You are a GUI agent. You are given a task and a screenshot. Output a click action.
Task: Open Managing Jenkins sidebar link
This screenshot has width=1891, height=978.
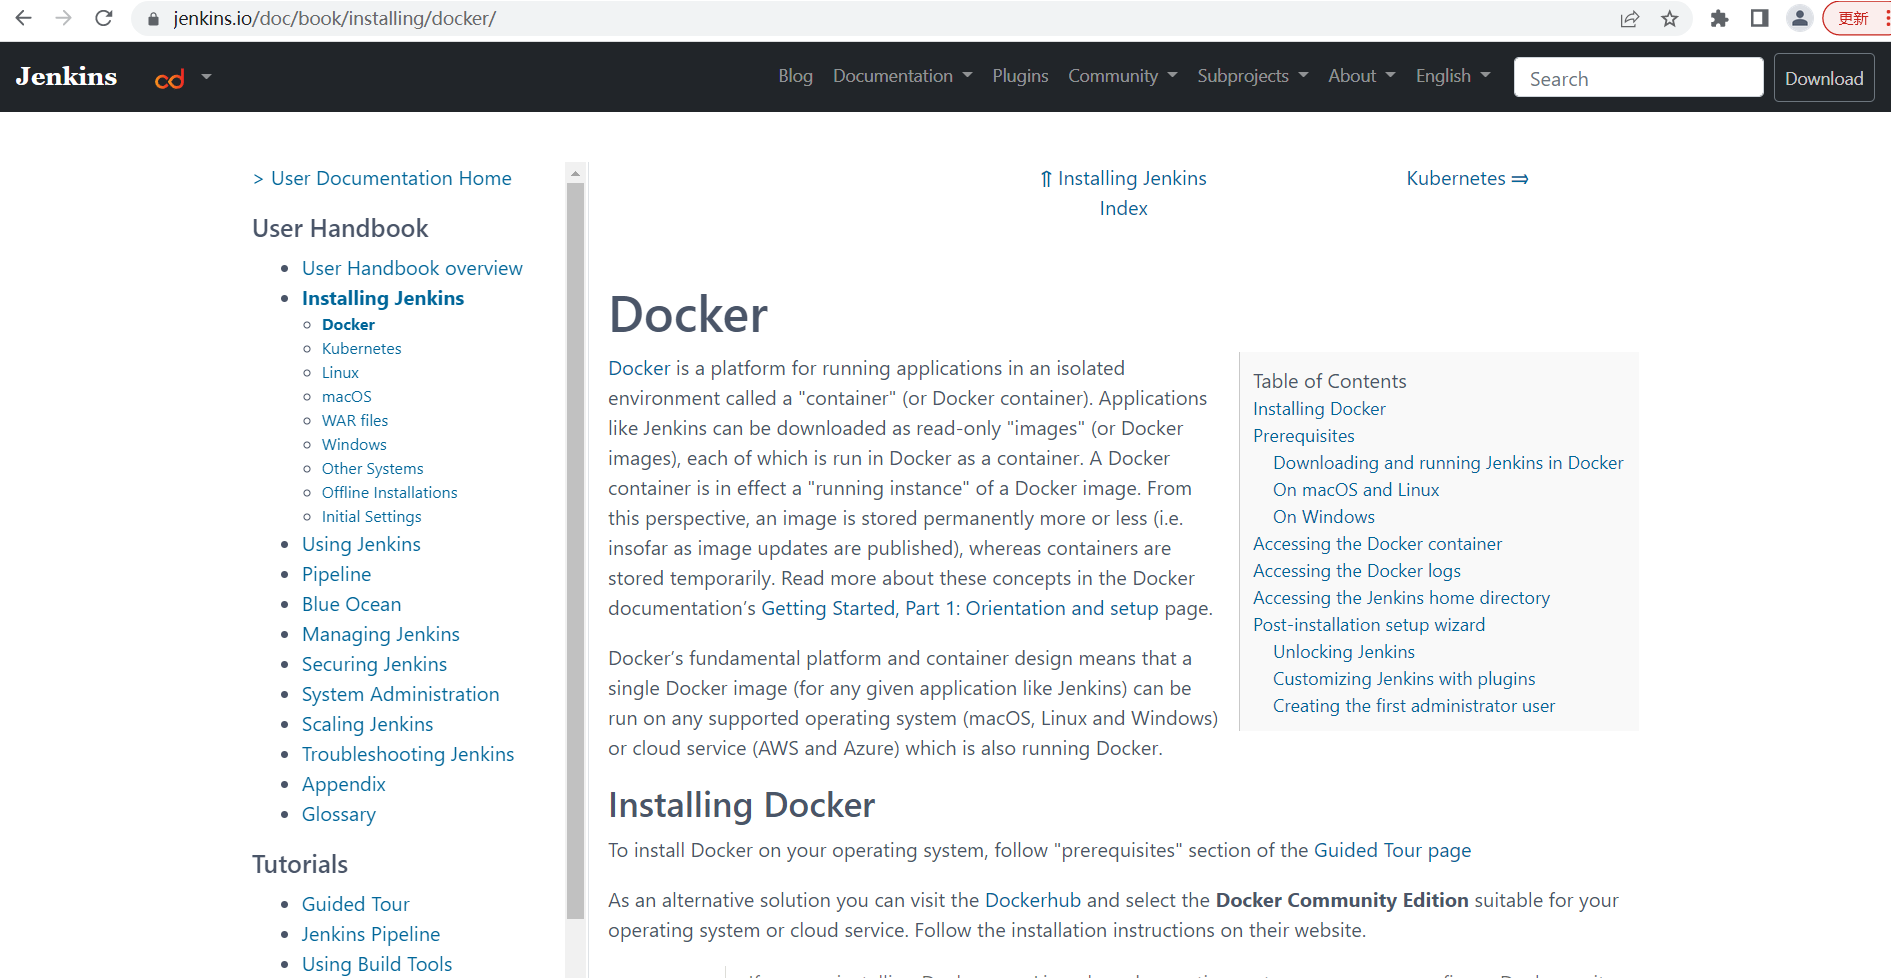coord(381,634)
